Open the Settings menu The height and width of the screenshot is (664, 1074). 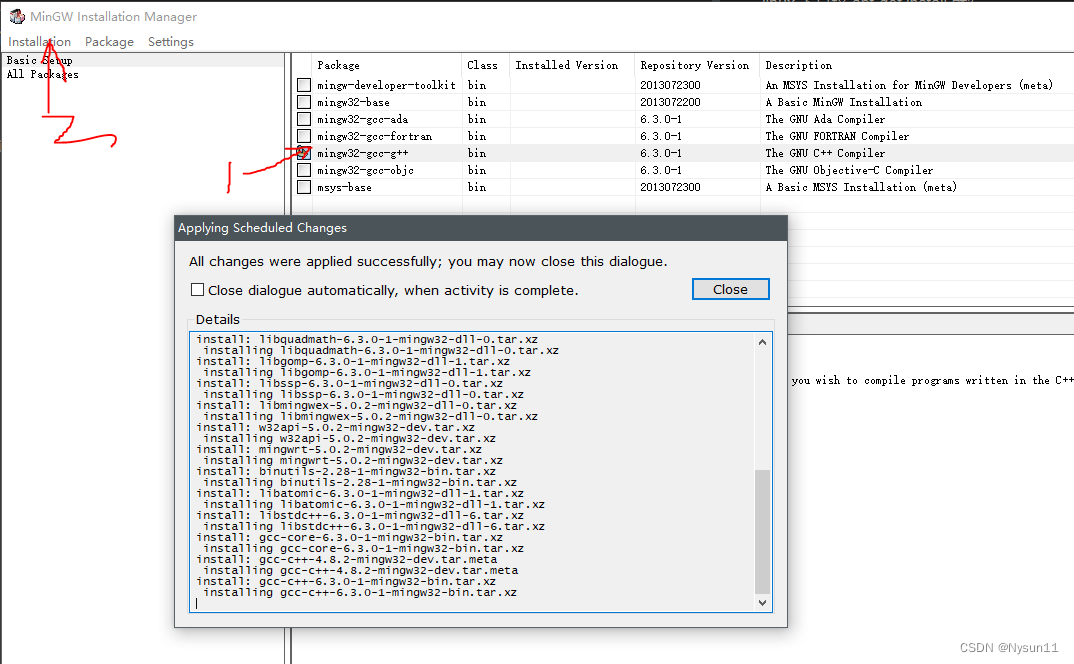[x=171, y=42]
